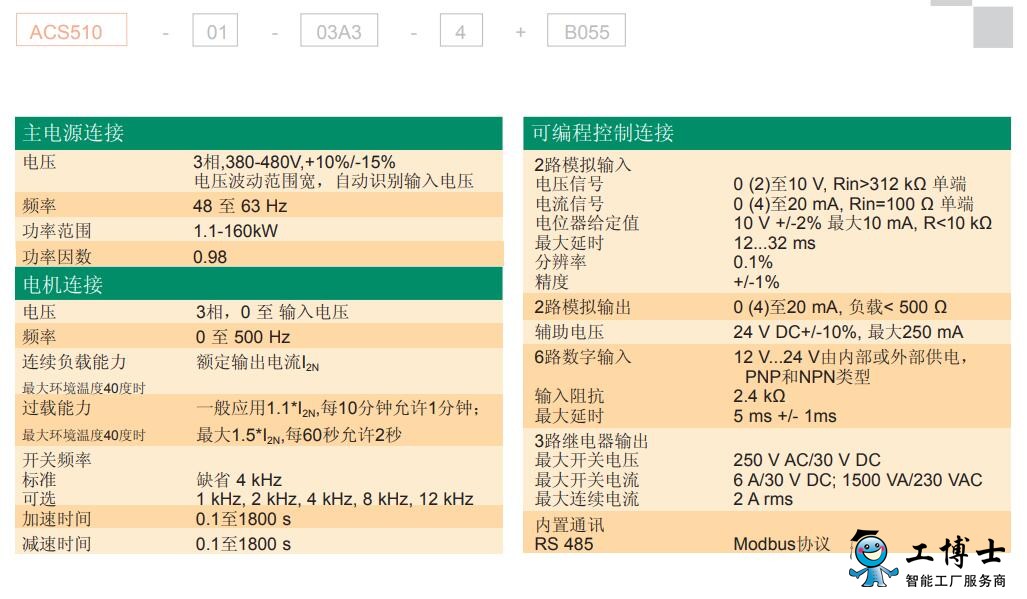
Task: Click the PNP和NPN类型 text
Action: 808,377
